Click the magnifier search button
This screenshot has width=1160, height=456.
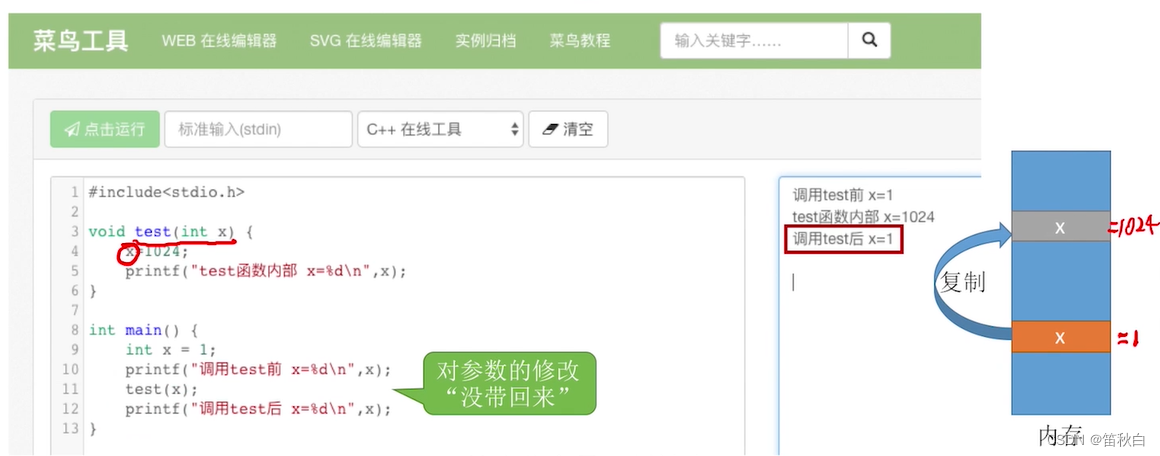click(869, 41)
